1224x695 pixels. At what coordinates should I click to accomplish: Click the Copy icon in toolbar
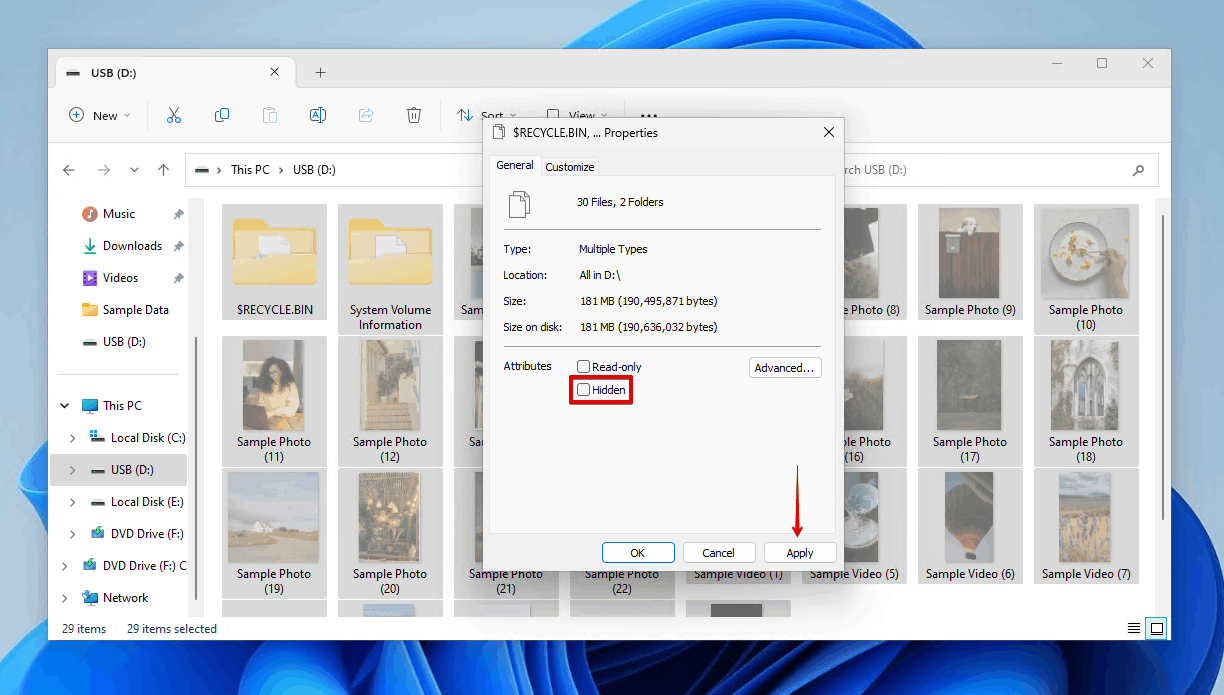click(x=222, y=115)
